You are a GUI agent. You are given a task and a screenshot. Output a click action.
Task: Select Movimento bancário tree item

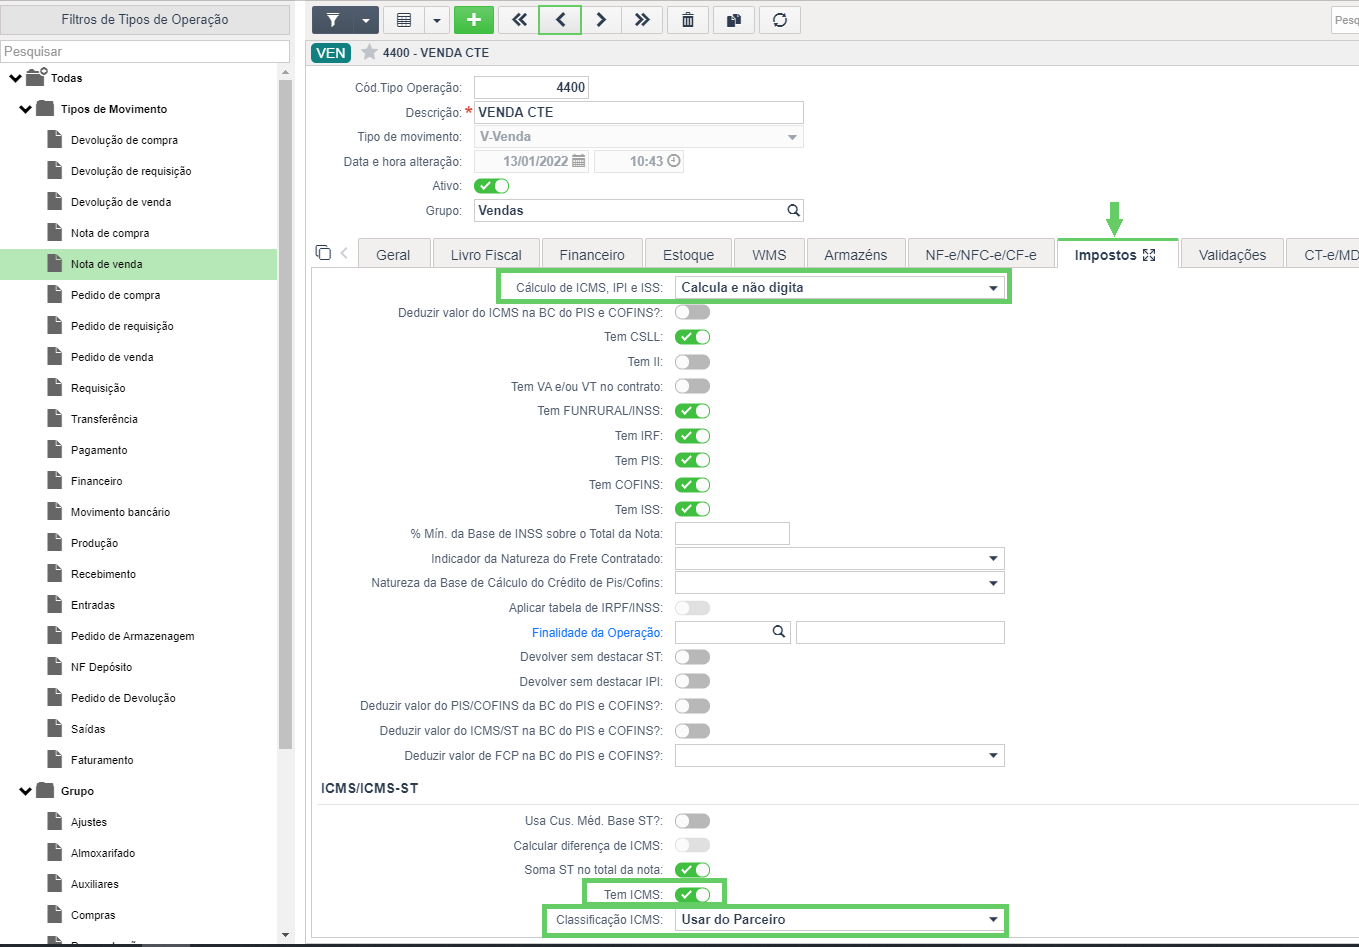point(120,512)
